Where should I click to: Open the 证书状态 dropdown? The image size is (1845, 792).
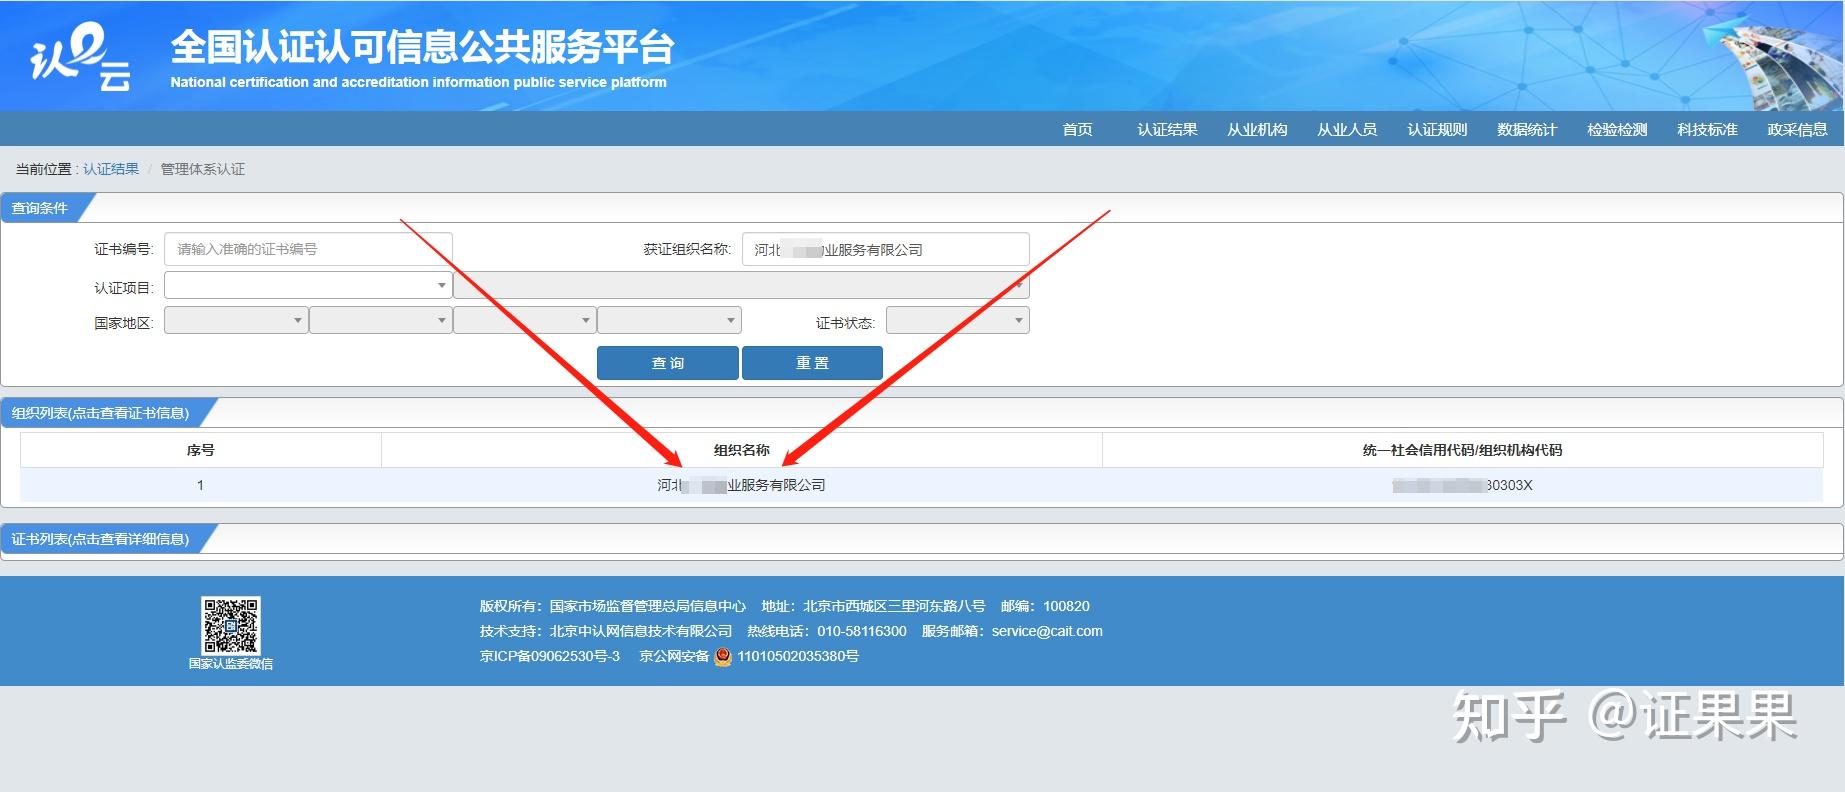point(957,320)
